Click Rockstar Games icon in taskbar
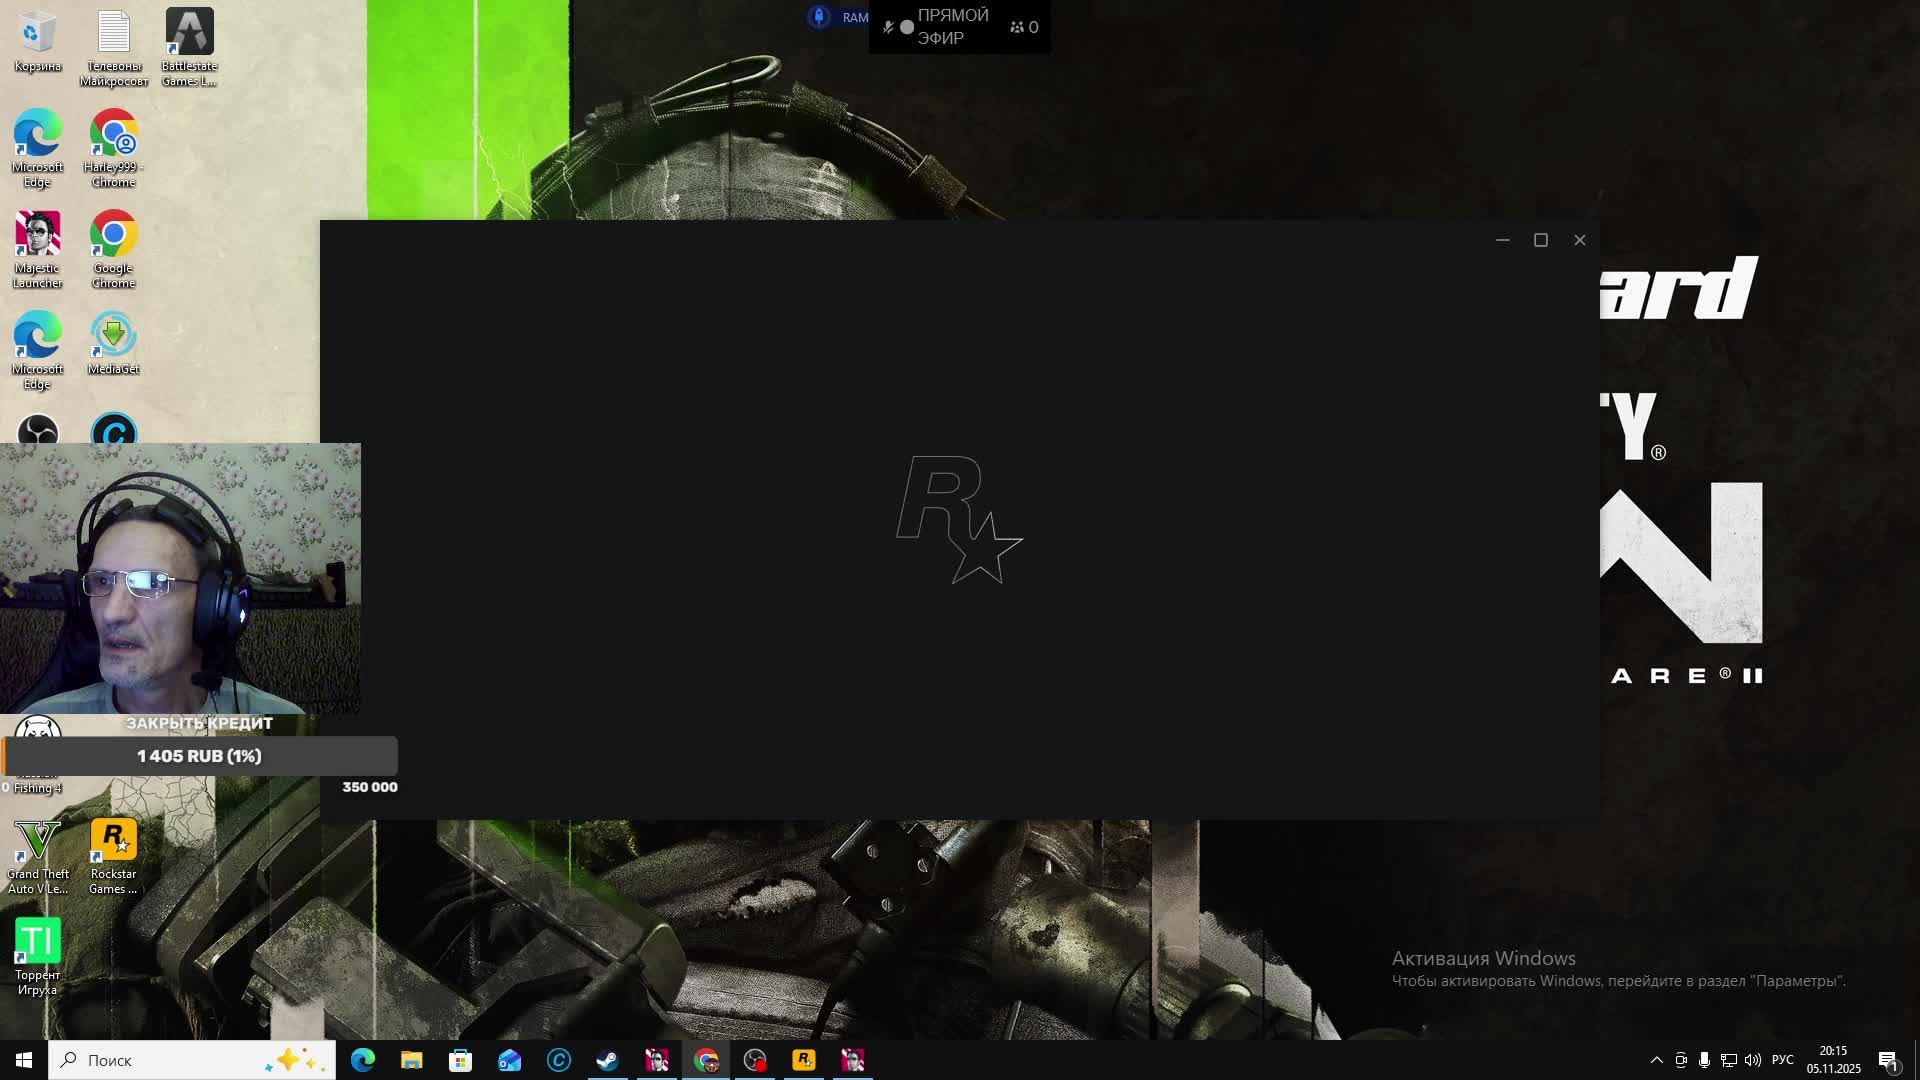This screenshot has width=1920, height=1080. (804, 1060)
